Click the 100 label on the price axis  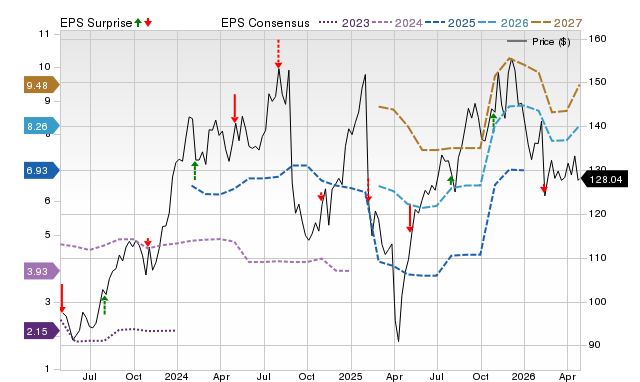pyautogui.click(x=597, y=302)
